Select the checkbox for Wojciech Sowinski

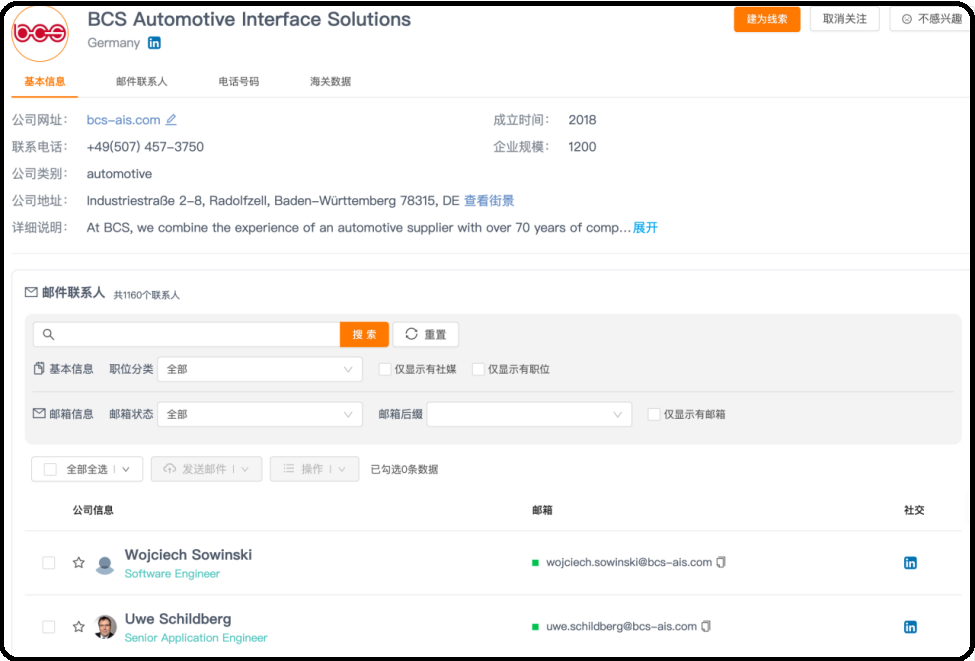point(49,563)
